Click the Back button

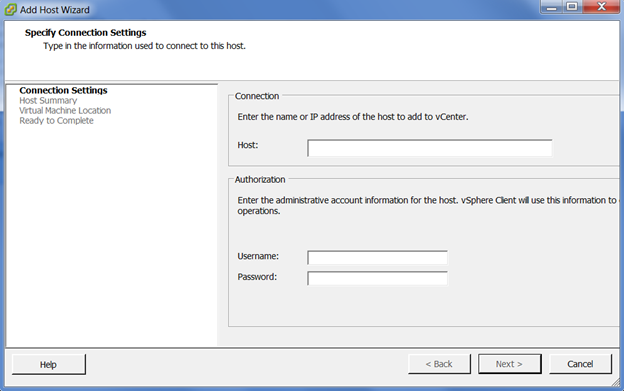click(439, 364)
